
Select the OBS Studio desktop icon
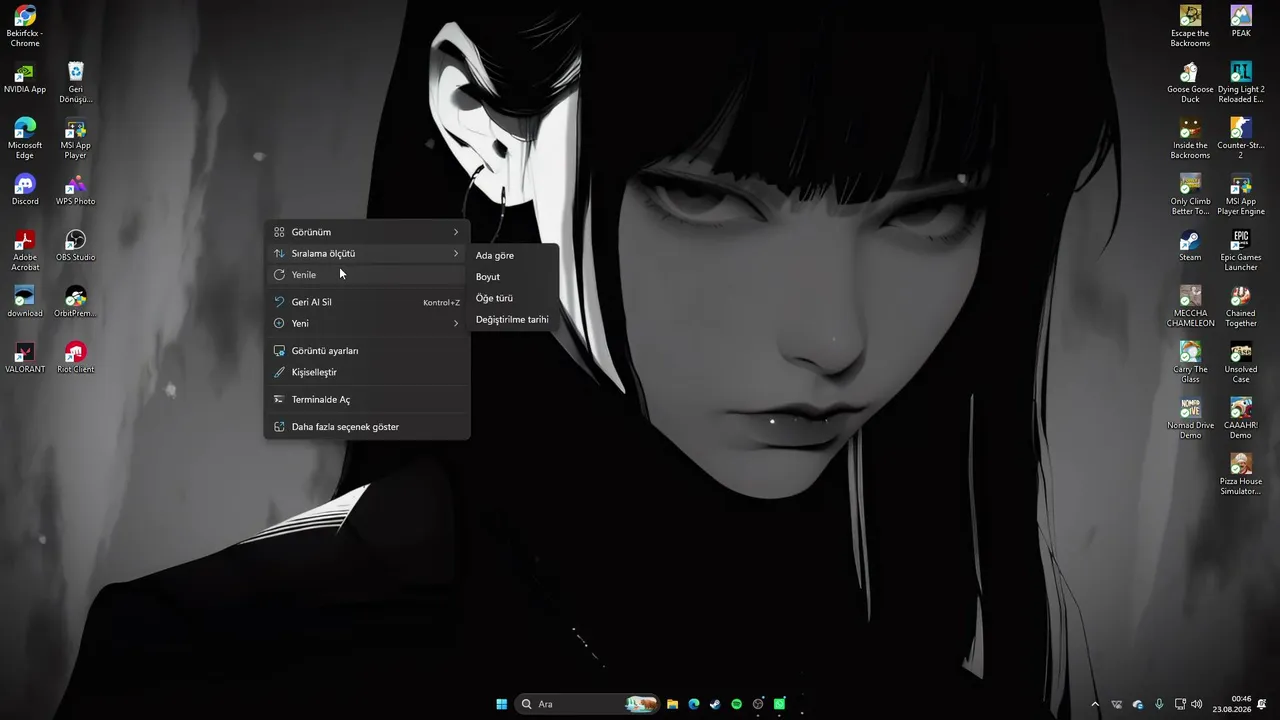(76, 246)
